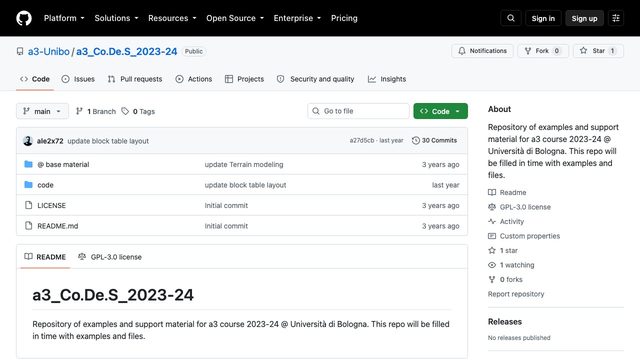Click the Go to file search field
This screenshot has height=360, width=640.
(x=358, y=111)
